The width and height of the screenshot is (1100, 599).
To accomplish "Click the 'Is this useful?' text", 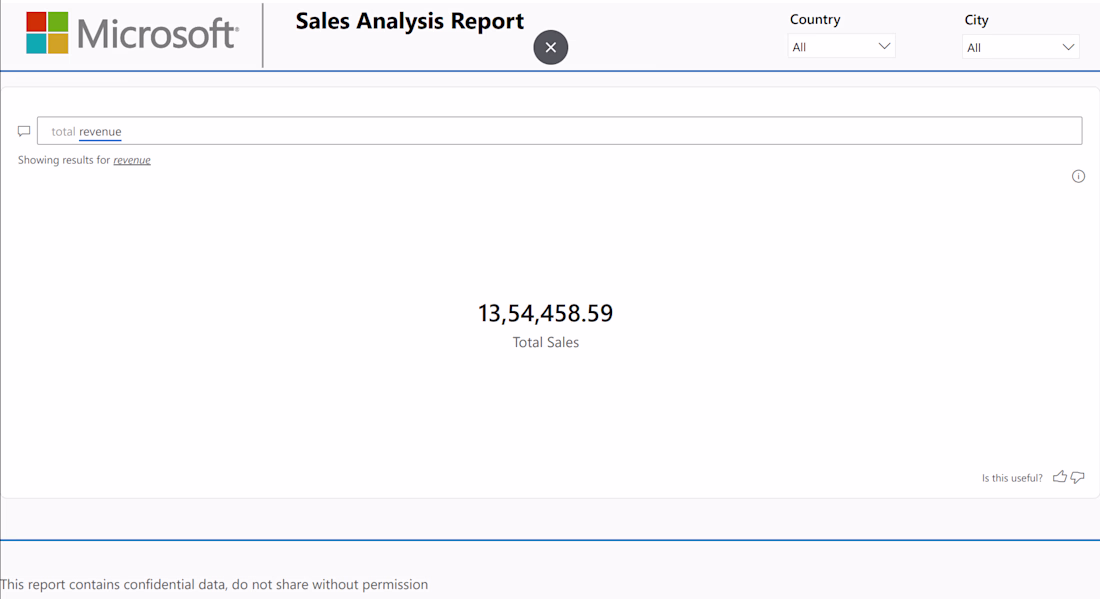I will (x=1012, y=478).
